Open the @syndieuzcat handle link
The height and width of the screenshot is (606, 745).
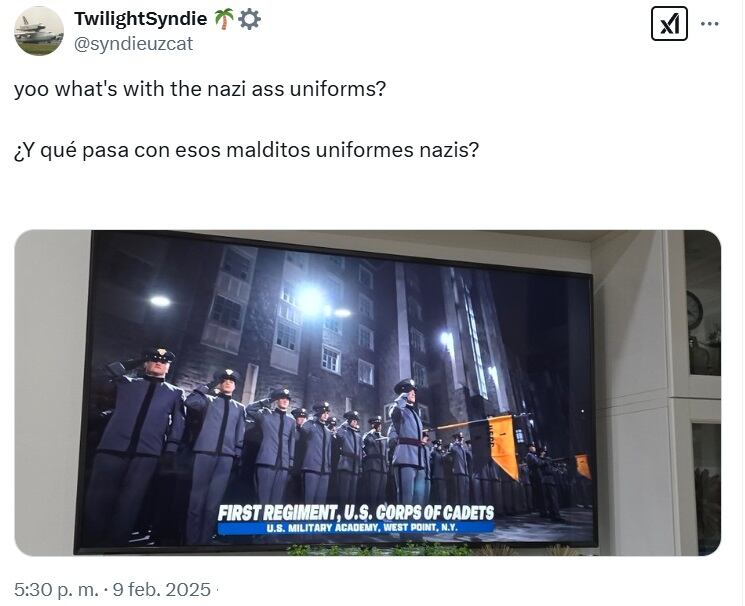pyautogui.click(x=134, y=44)
